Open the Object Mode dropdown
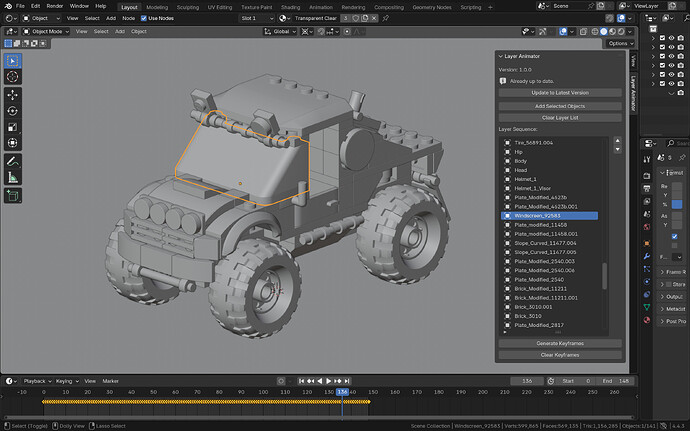Screen dimensions: 690x431 click(46, 32)
